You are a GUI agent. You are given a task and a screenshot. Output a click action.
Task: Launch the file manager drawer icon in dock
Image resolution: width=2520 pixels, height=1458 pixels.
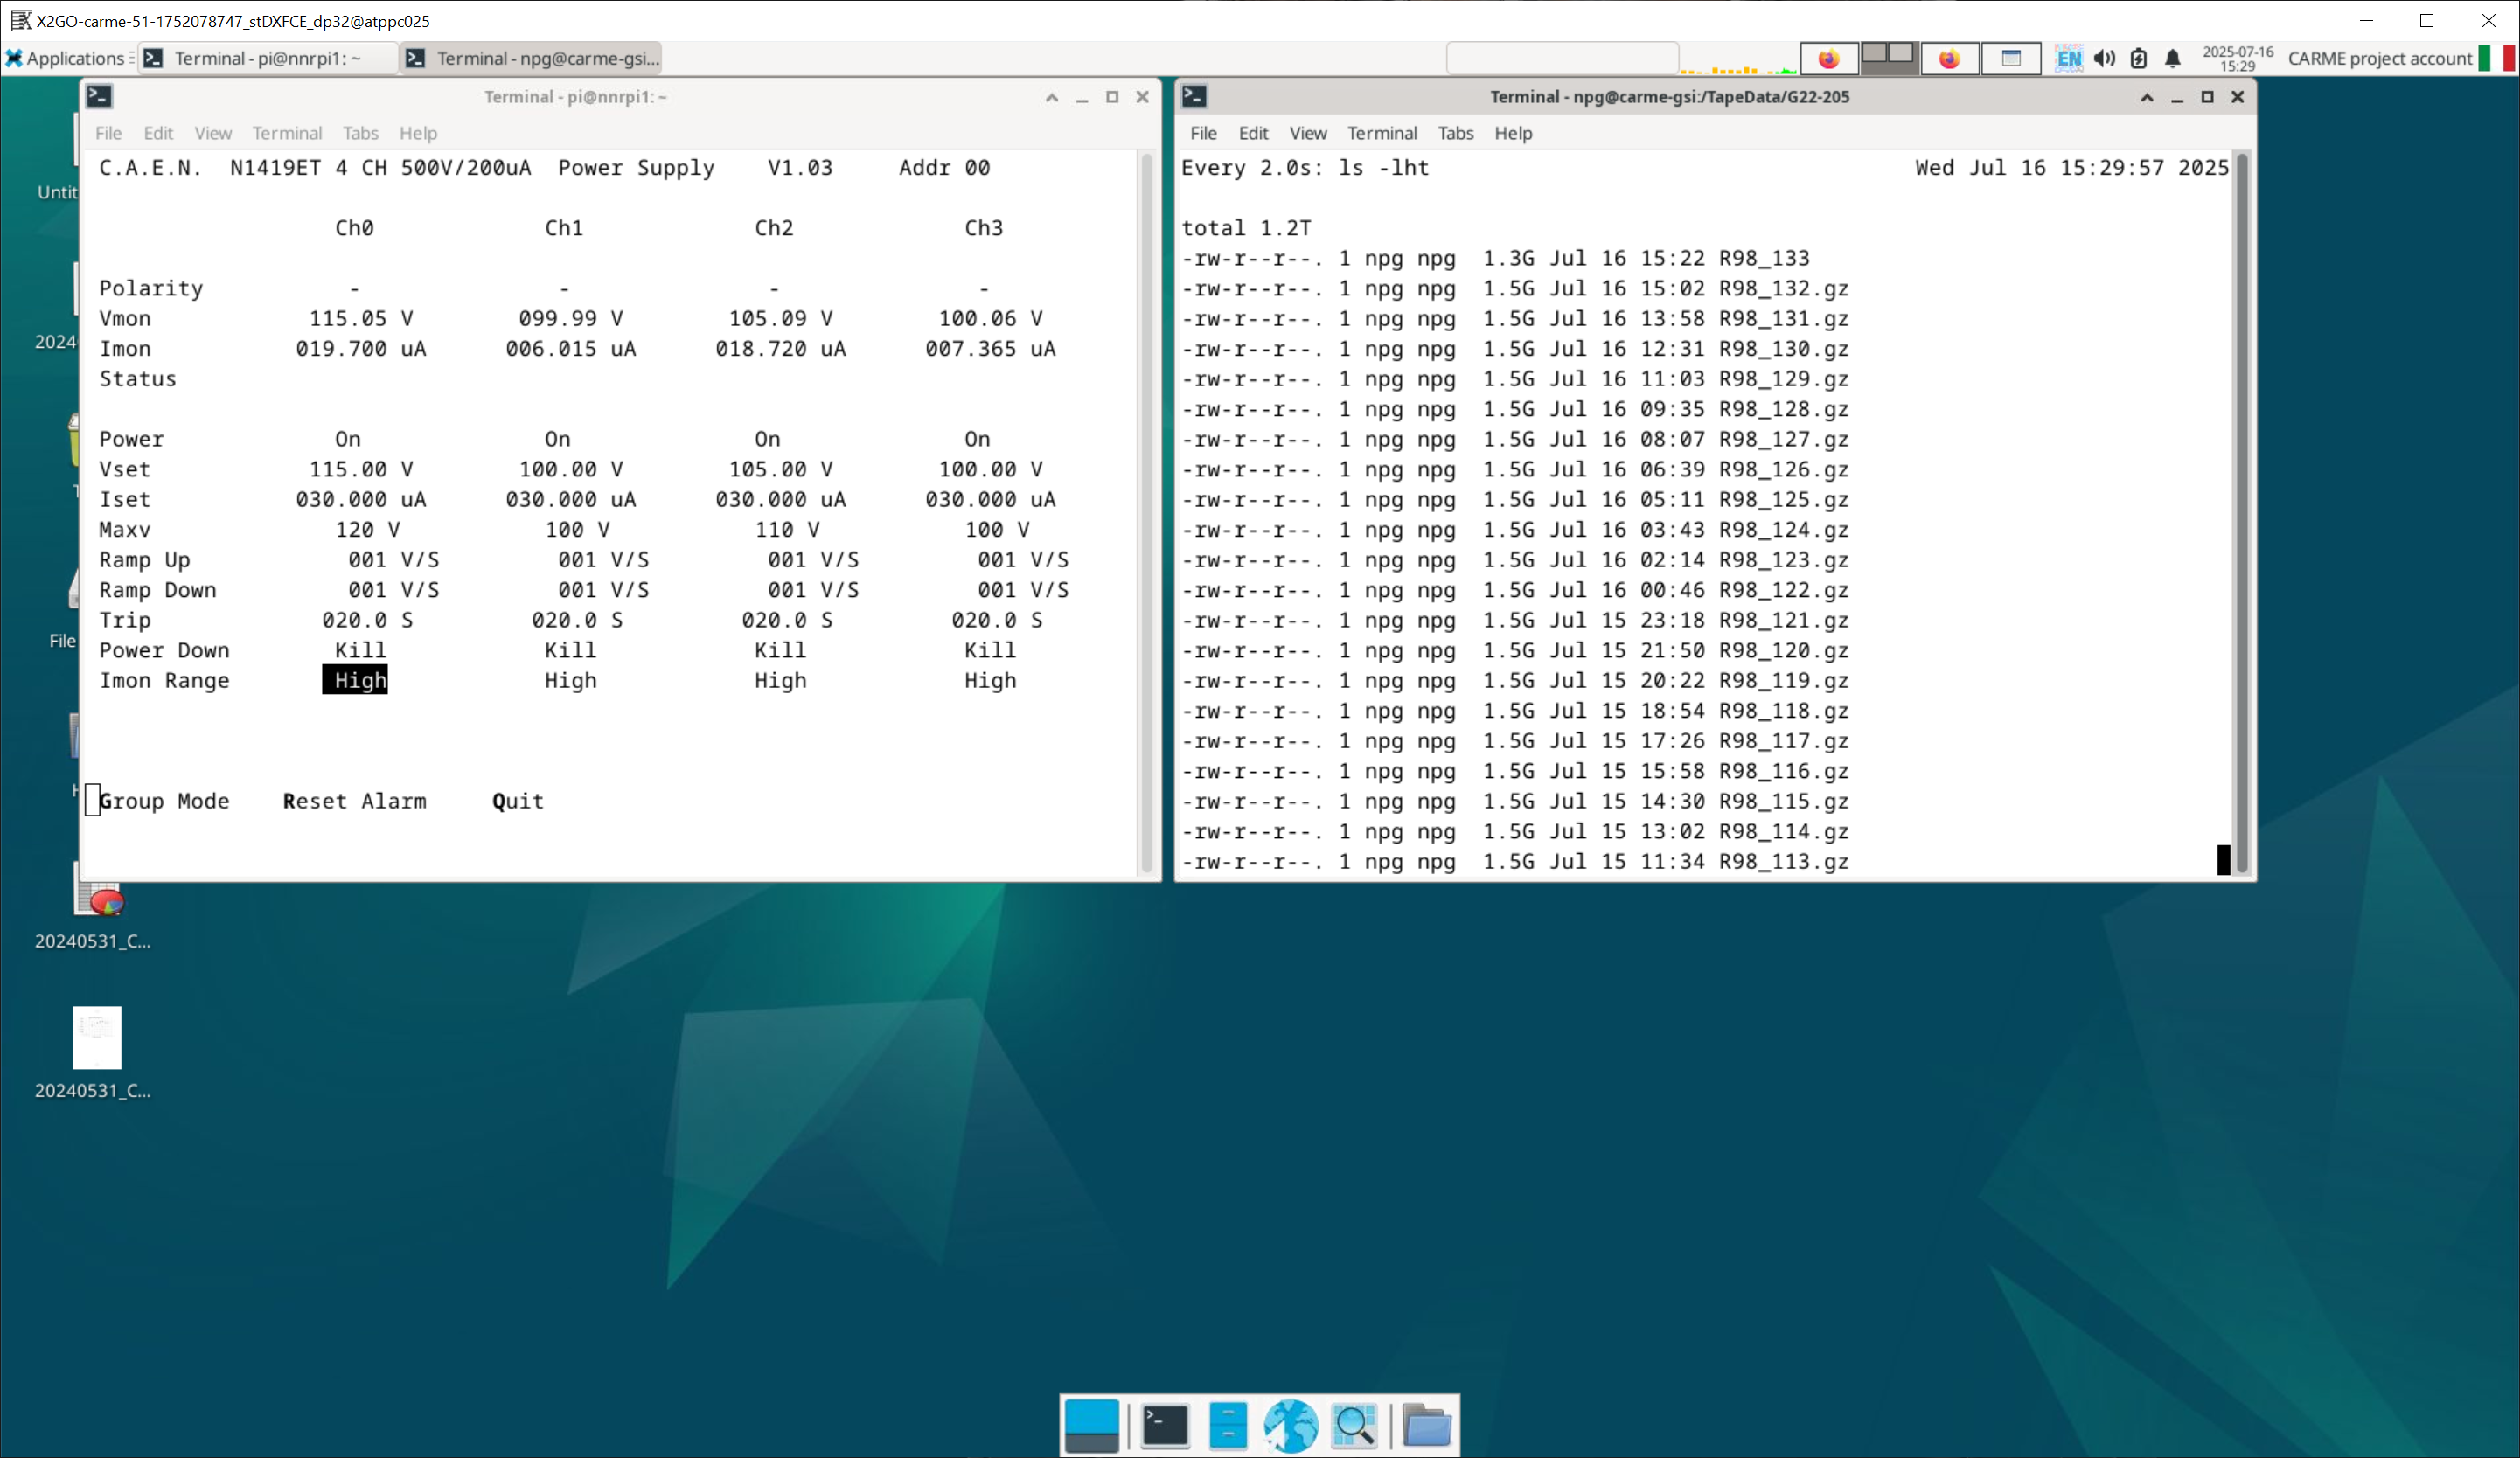click(1227, 1425)
